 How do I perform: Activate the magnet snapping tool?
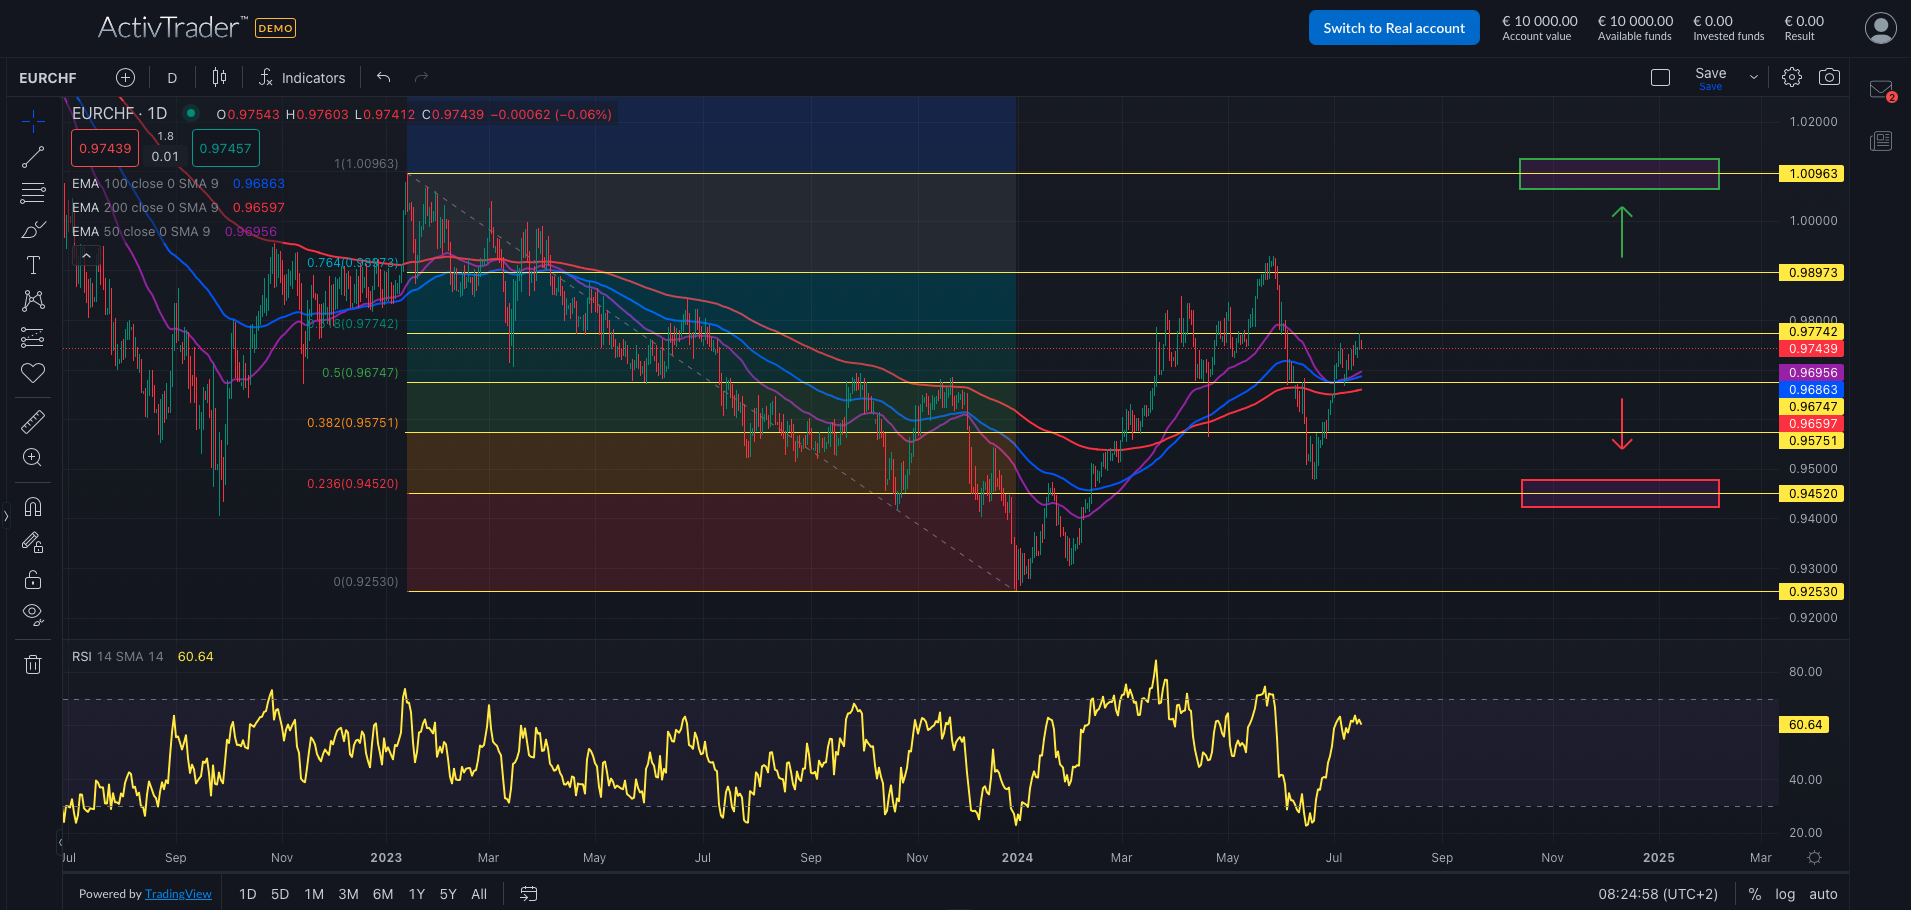click(x=33, y=507)
